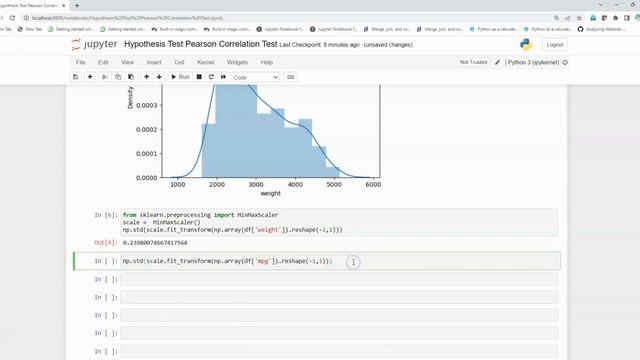
Task: Open the New Tab bookmark with globe icon
Action: [x=30, y=29]
